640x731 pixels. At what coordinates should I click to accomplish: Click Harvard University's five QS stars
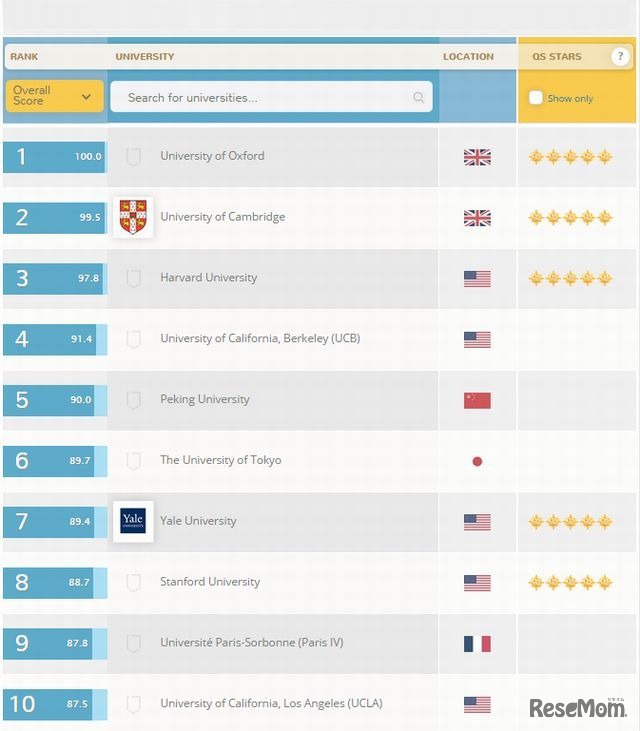pos(570,278)
